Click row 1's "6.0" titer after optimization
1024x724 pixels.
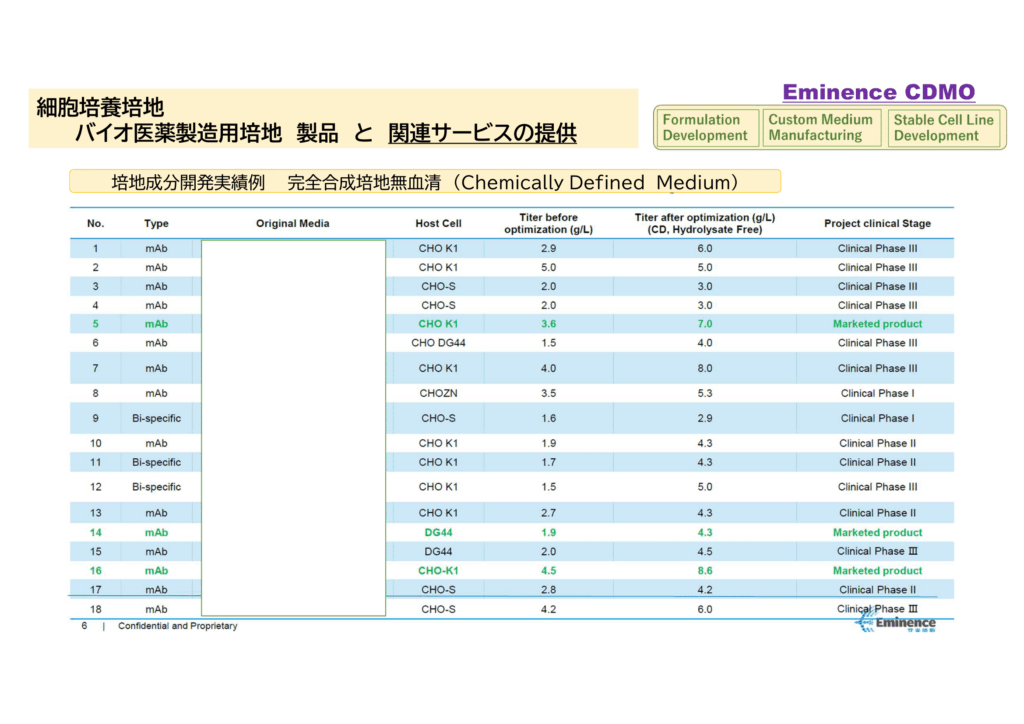coord(705,248)
